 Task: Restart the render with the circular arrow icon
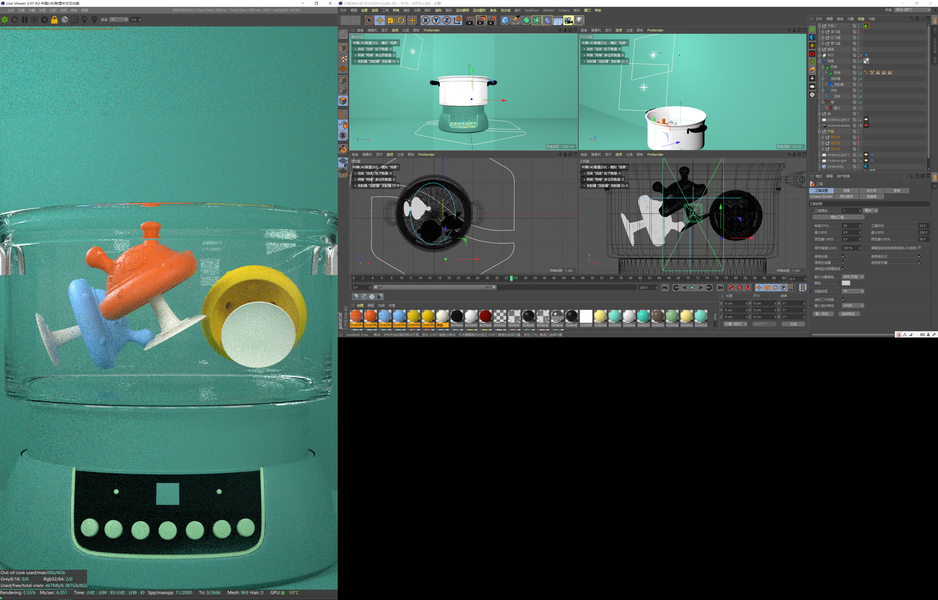pos(14,20)
